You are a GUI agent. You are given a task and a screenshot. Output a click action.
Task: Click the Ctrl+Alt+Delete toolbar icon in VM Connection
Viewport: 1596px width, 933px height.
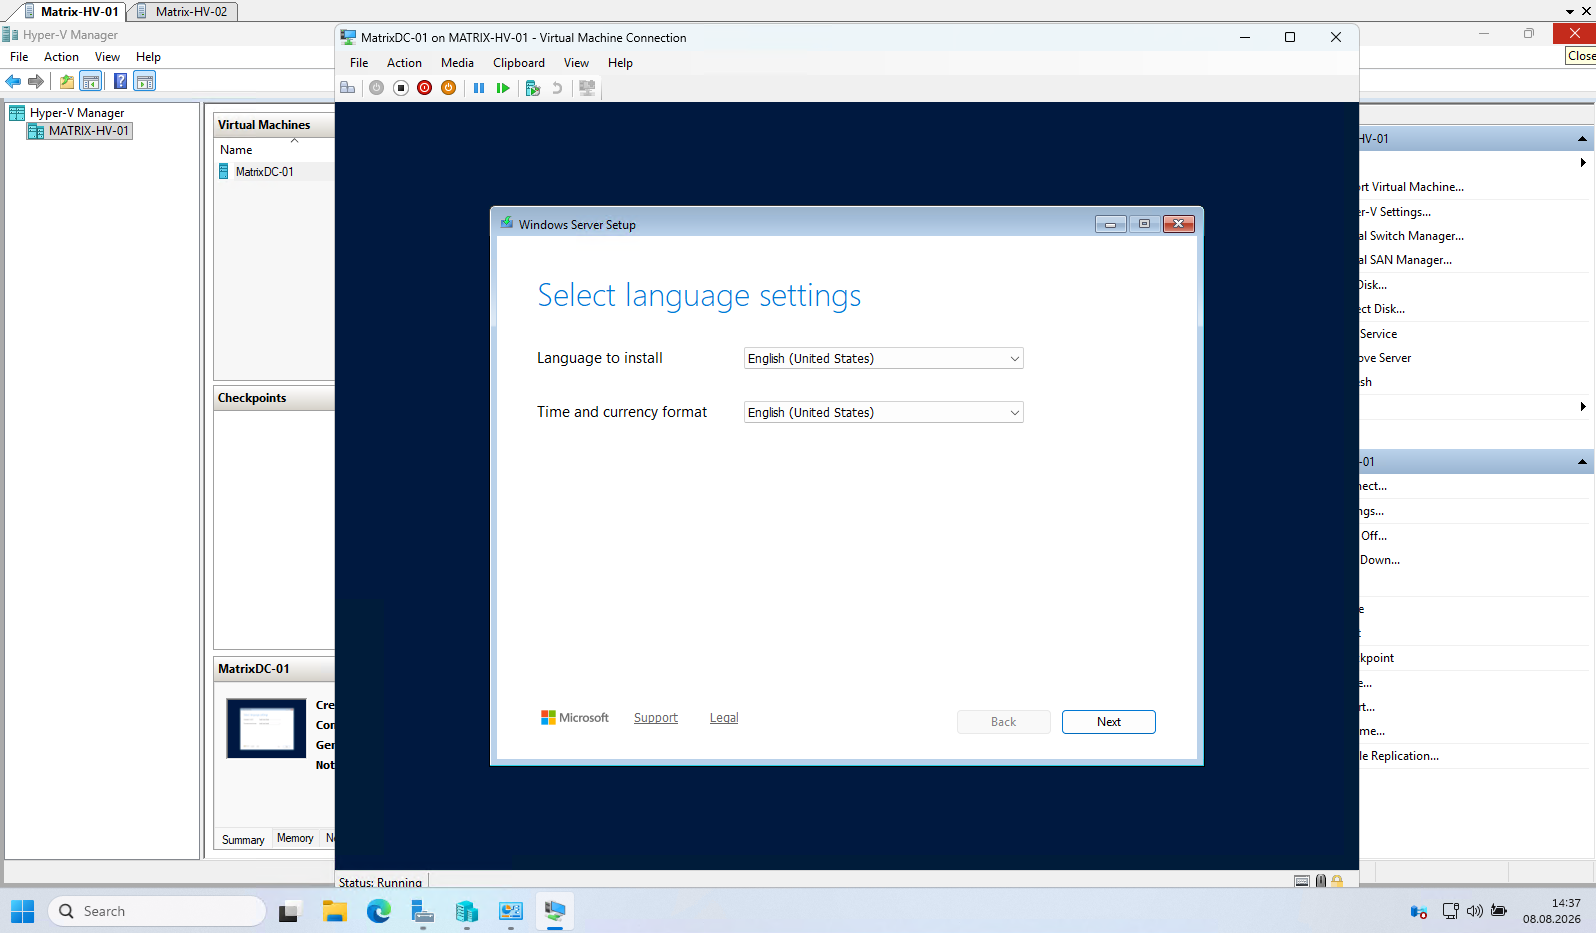[348, 88]
